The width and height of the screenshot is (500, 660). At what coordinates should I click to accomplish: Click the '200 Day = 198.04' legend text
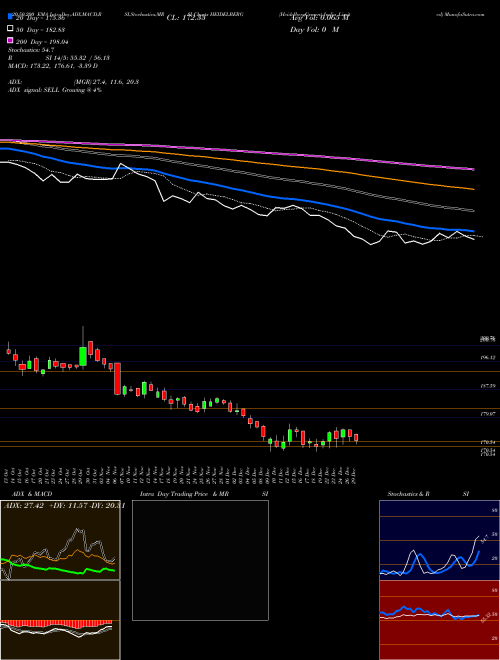pyautogui.click(x=42, y=42)
